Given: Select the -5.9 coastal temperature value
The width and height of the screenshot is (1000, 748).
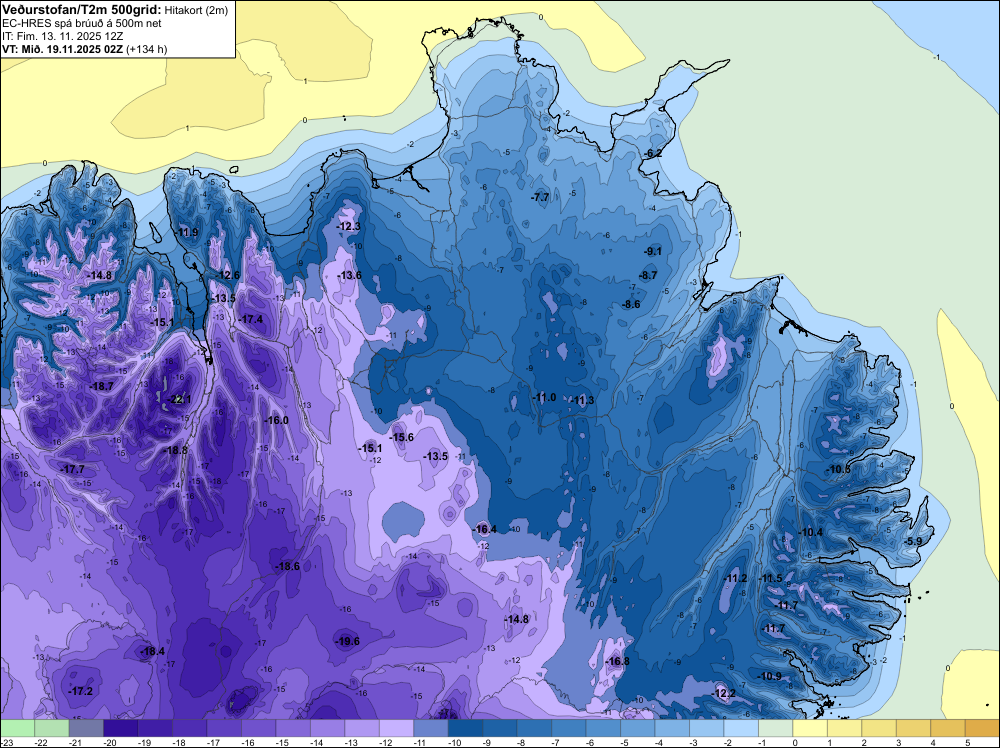Looking at the screenshot, I should pyautogui.click(x=913, y=541).
